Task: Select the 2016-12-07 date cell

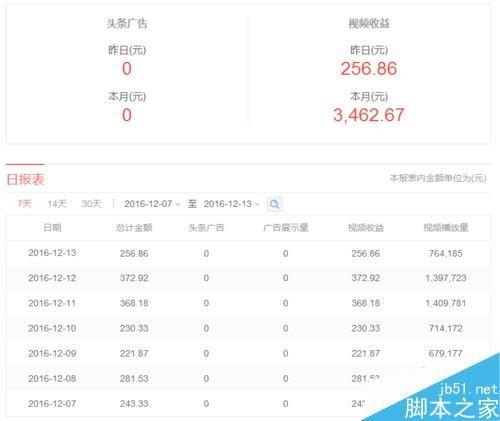Action: 52,404
